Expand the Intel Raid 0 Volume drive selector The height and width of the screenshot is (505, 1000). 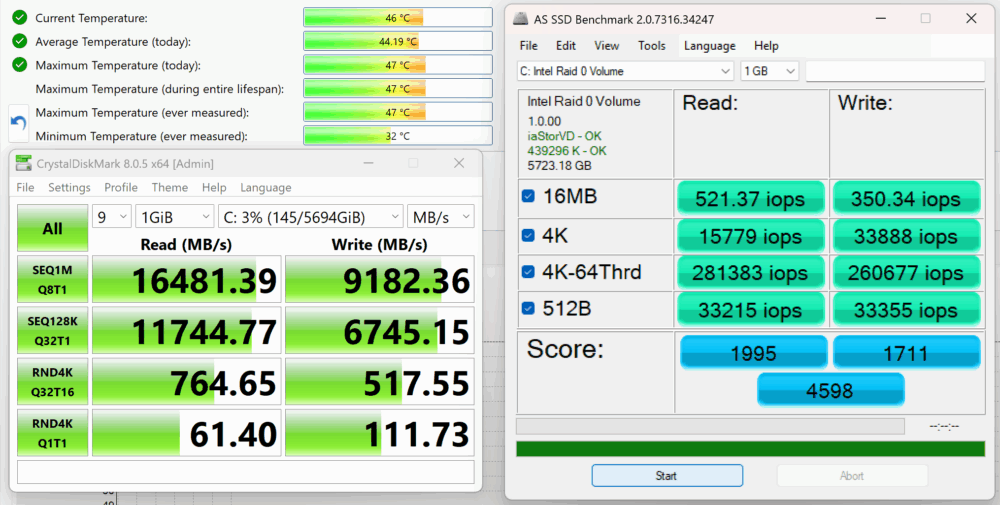coord(625,71)
